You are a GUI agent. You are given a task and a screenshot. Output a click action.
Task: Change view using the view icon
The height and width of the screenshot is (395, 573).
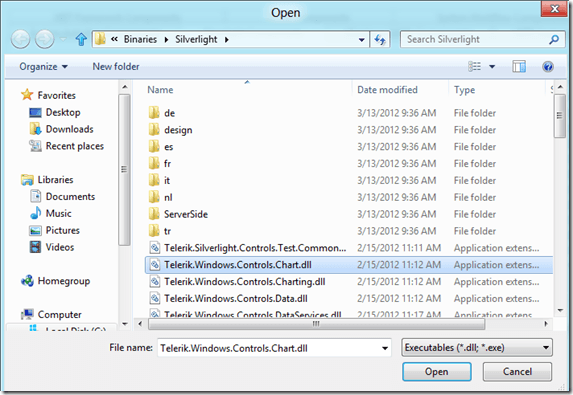pyautogui.click(x=474, y=67)
